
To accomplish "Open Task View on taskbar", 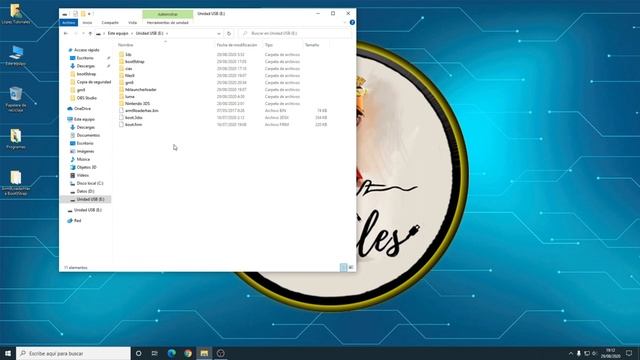I will (155, 353).
